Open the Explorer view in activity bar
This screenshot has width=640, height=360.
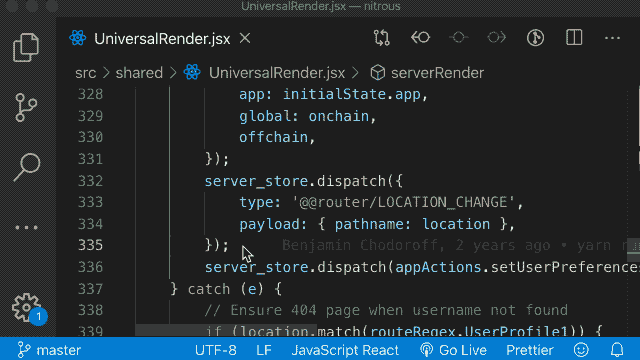pyautogui.click(x=26, y=47)
